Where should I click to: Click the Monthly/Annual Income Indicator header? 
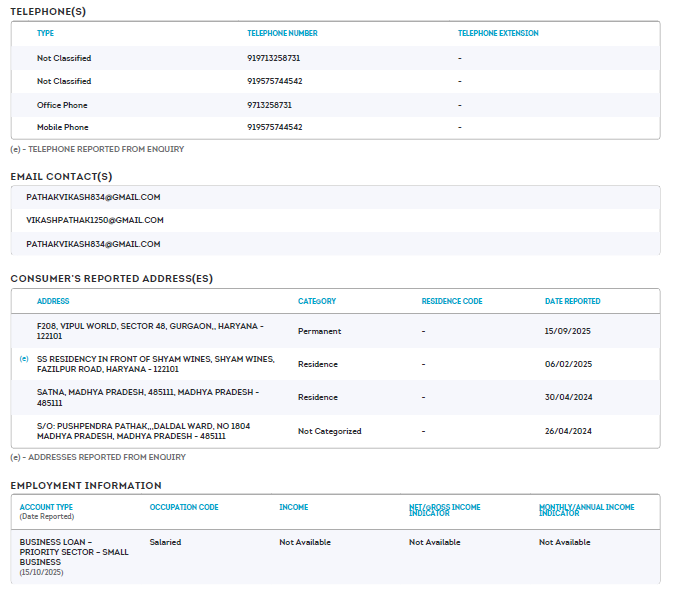click(x=586, y=510)
